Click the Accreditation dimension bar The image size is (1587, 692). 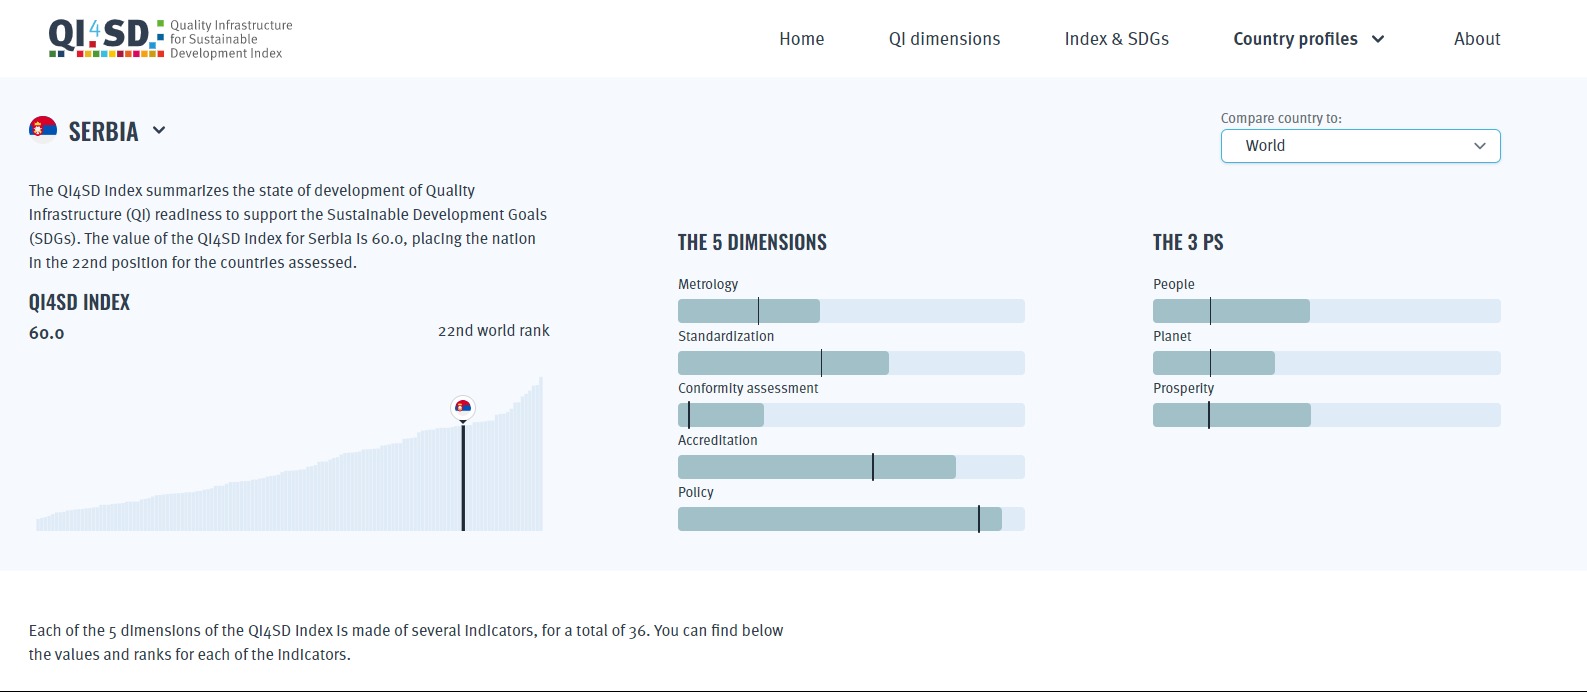click(851, 467)
